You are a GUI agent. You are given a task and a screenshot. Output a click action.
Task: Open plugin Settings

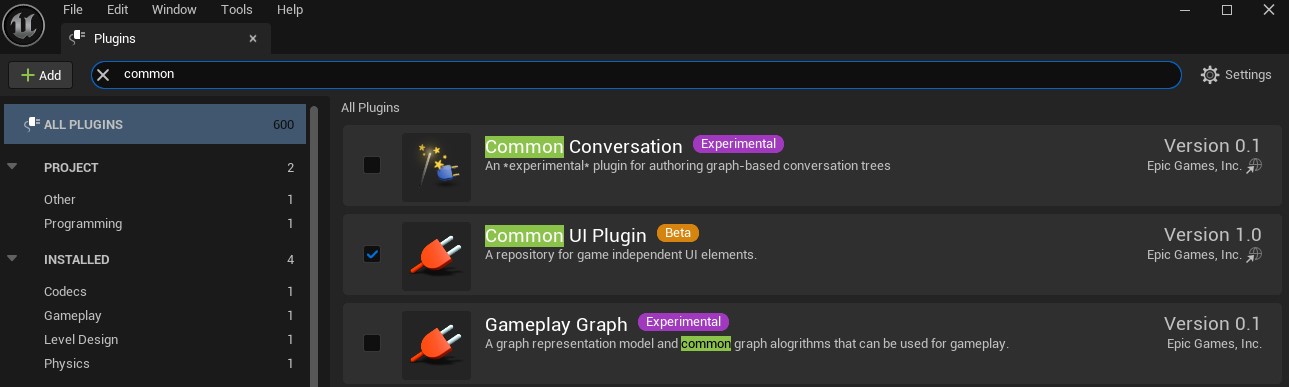tap(1236, 75)
